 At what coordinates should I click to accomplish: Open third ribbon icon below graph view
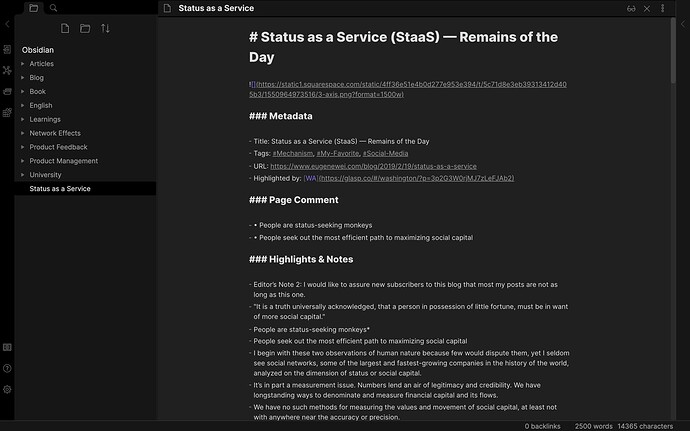[7, 91]
